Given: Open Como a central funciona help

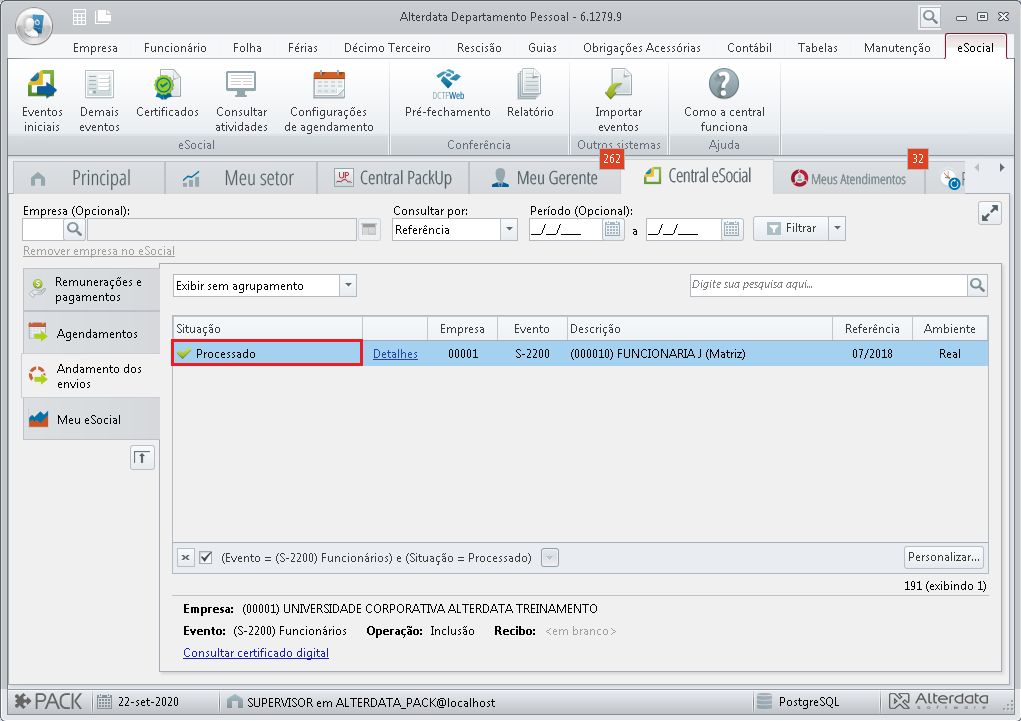Looking at the screenshot, I should pyautogui.click(x=724, y=101).
